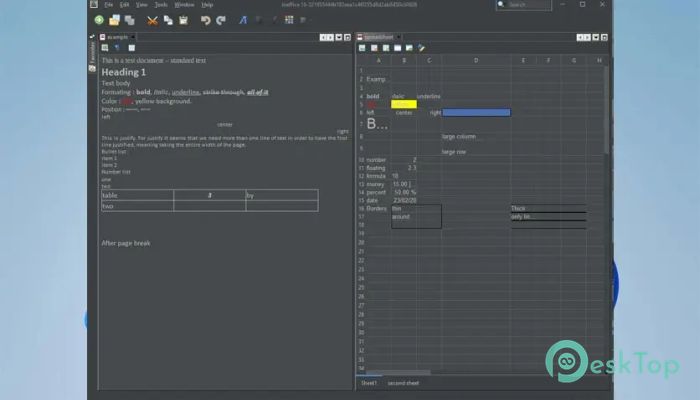Open document list dropdown in left pane
The image size is (700, 400).
tap(339, 38)
